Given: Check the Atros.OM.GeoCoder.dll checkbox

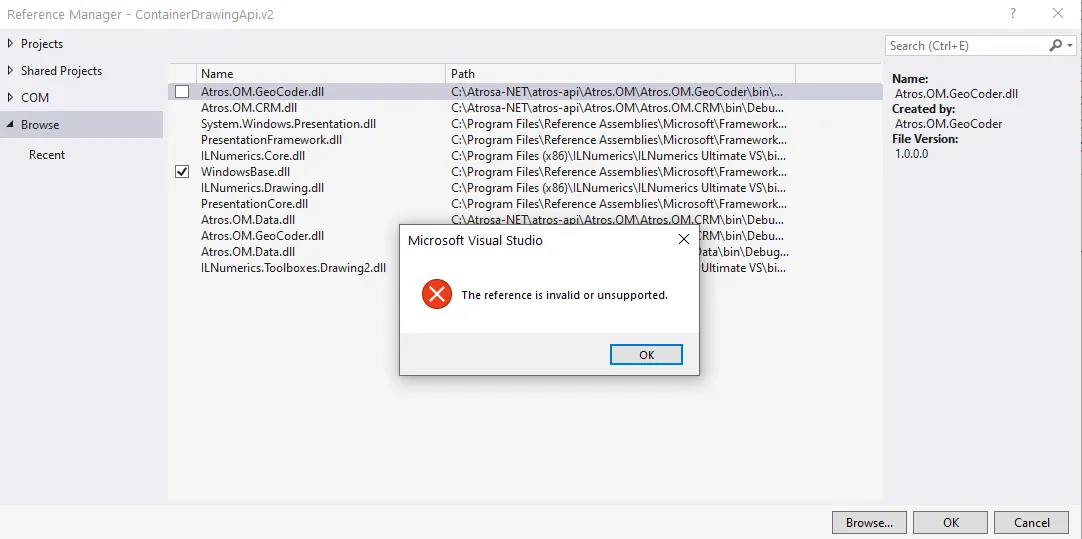Looking at the screenshot, I should tap(182, 91).
